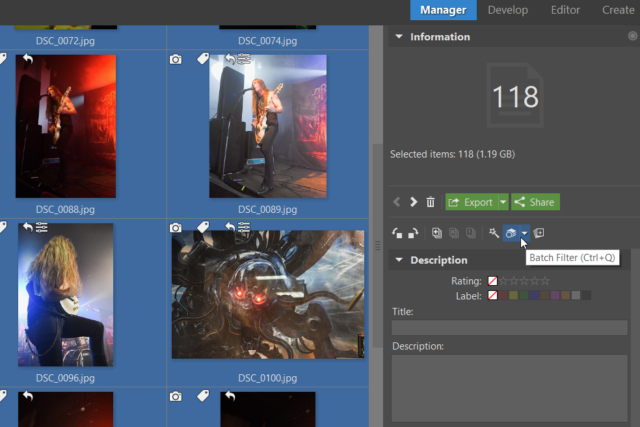This screenshot has width=640, height=427.
Task: Rotate selected photos right
Action: click(413, 233)
